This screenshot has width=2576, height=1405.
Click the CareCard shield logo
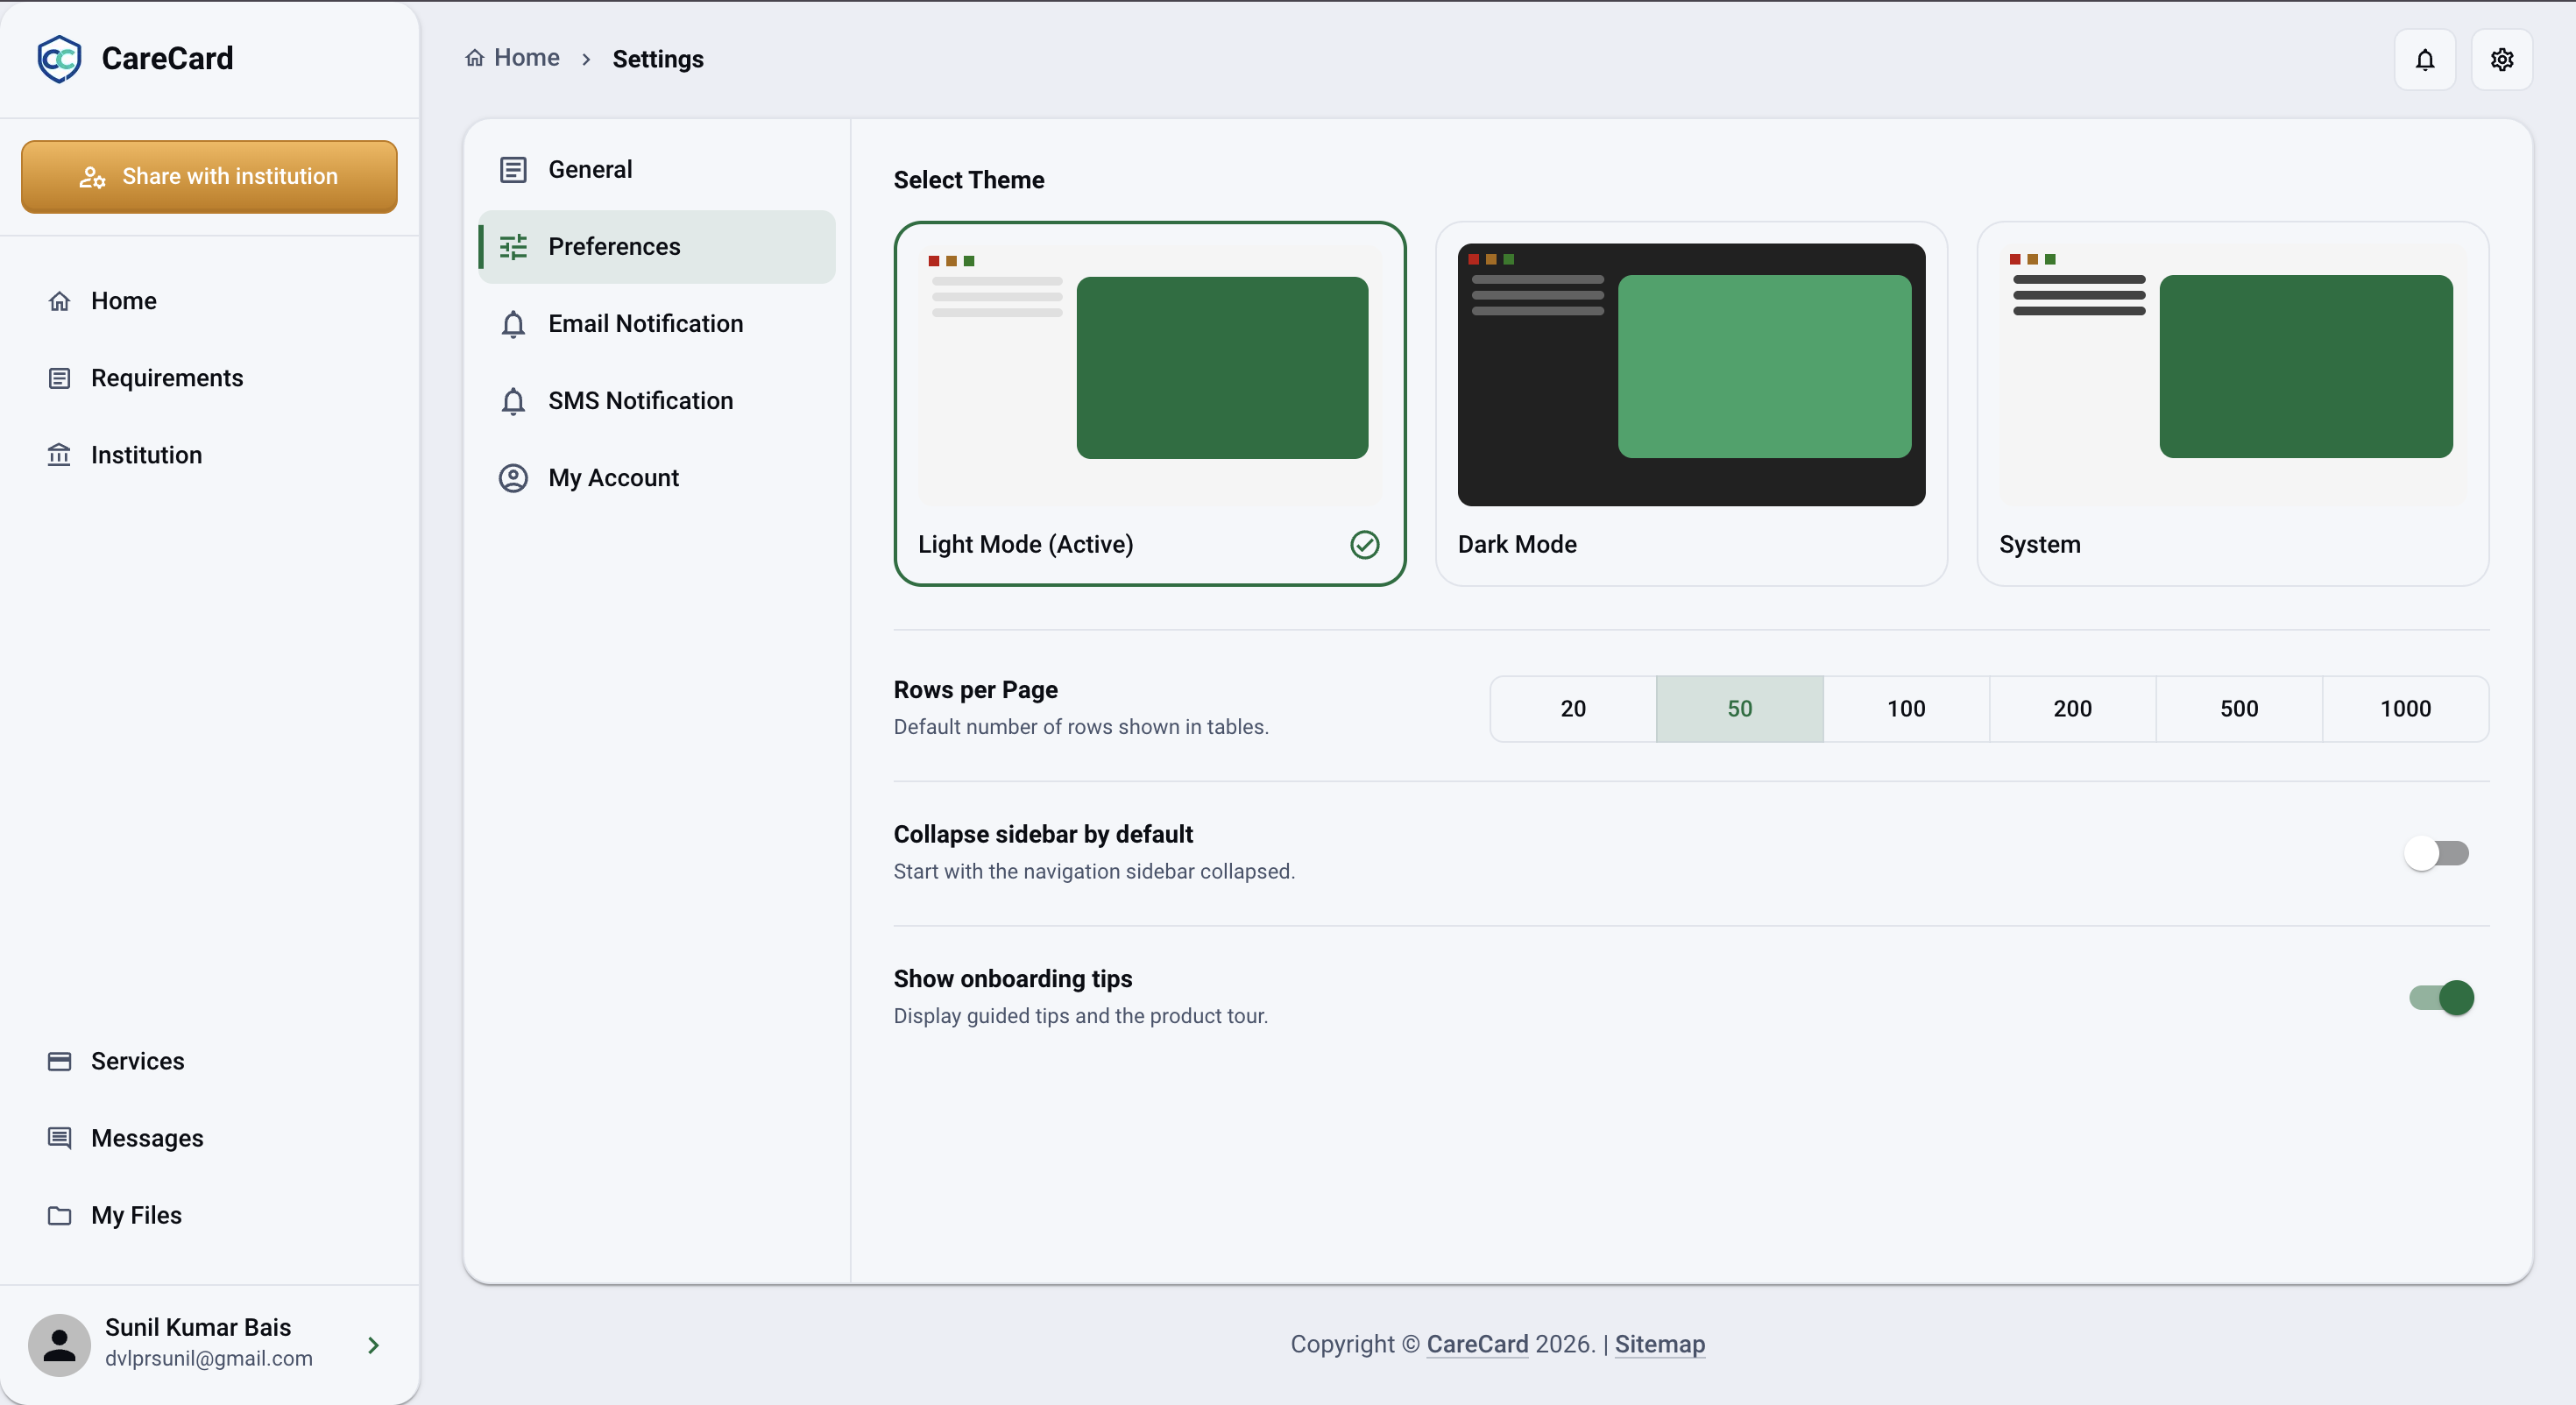click(x=59, y=59)
